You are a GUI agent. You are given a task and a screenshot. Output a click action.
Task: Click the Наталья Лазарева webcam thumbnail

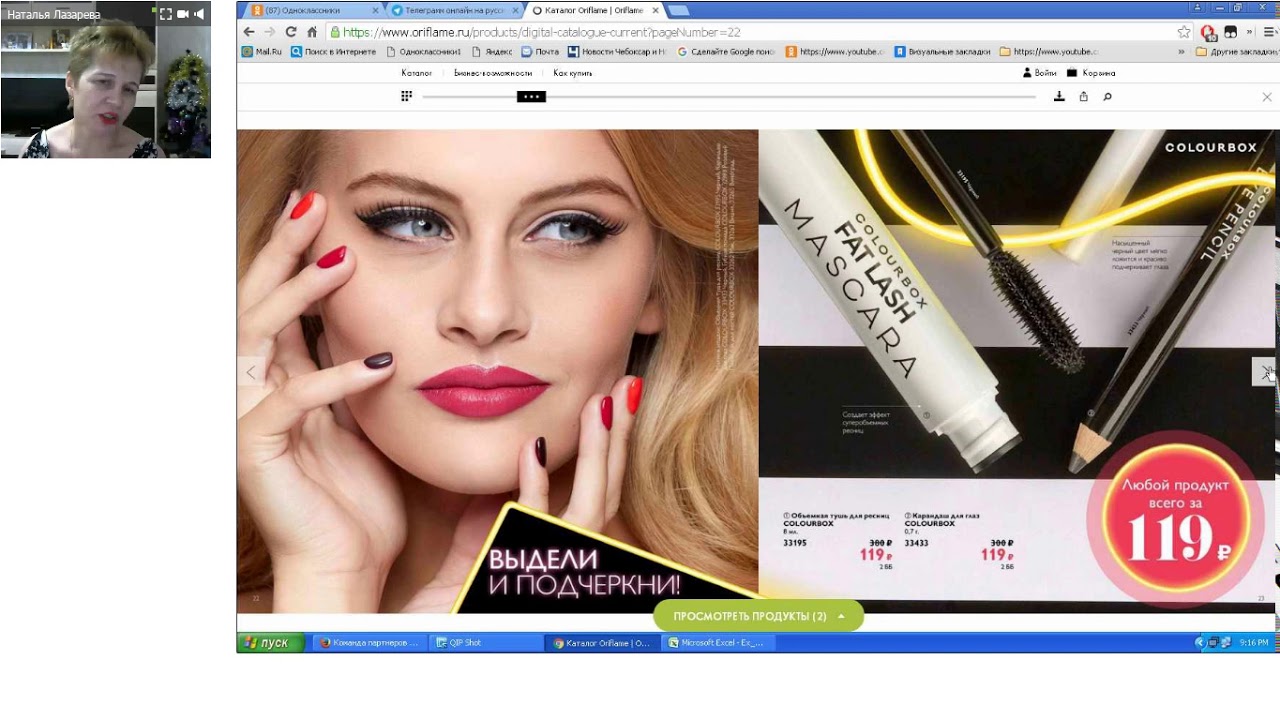coord(105,79)
